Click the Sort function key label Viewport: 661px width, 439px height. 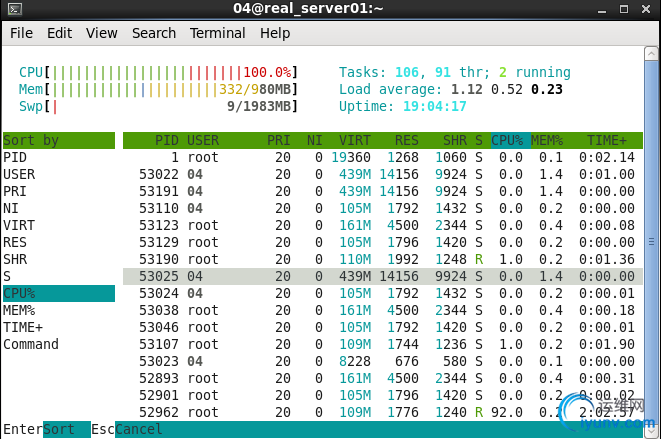point(67,429)
